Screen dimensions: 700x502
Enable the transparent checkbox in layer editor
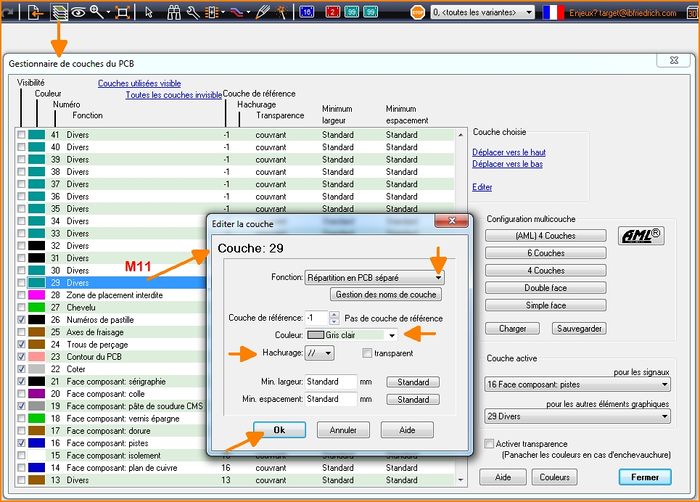click(x=368, y=353)
